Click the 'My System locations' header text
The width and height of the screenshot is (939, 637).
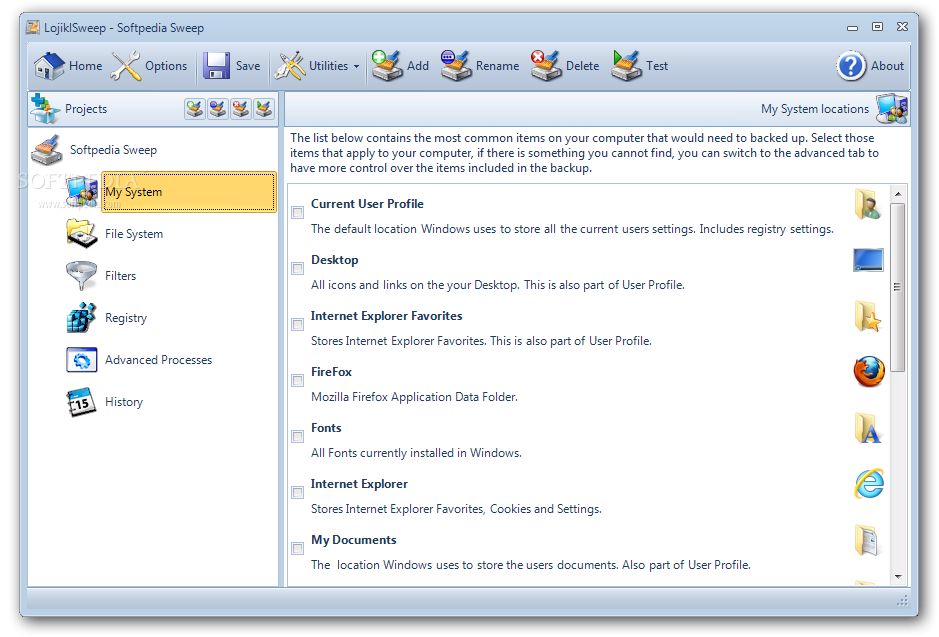(814, 109)
